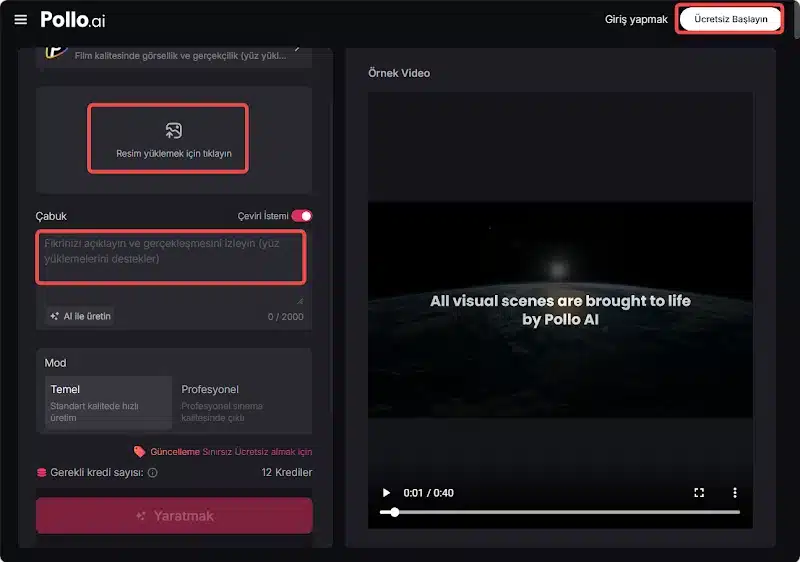Viewport: 800px width, 562px height.
Task: Click Resim yüklemek için tıklayın text
Action: pos(173,154)
